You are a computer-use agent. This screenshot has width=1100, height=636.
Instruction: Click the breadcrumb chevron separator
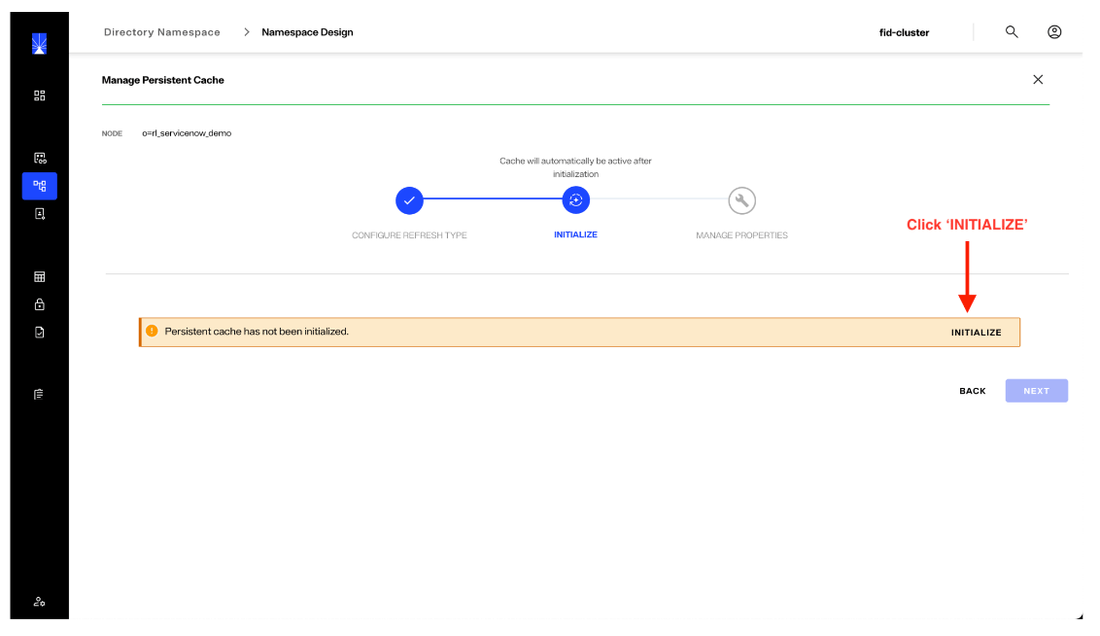(x=246, y=32)
